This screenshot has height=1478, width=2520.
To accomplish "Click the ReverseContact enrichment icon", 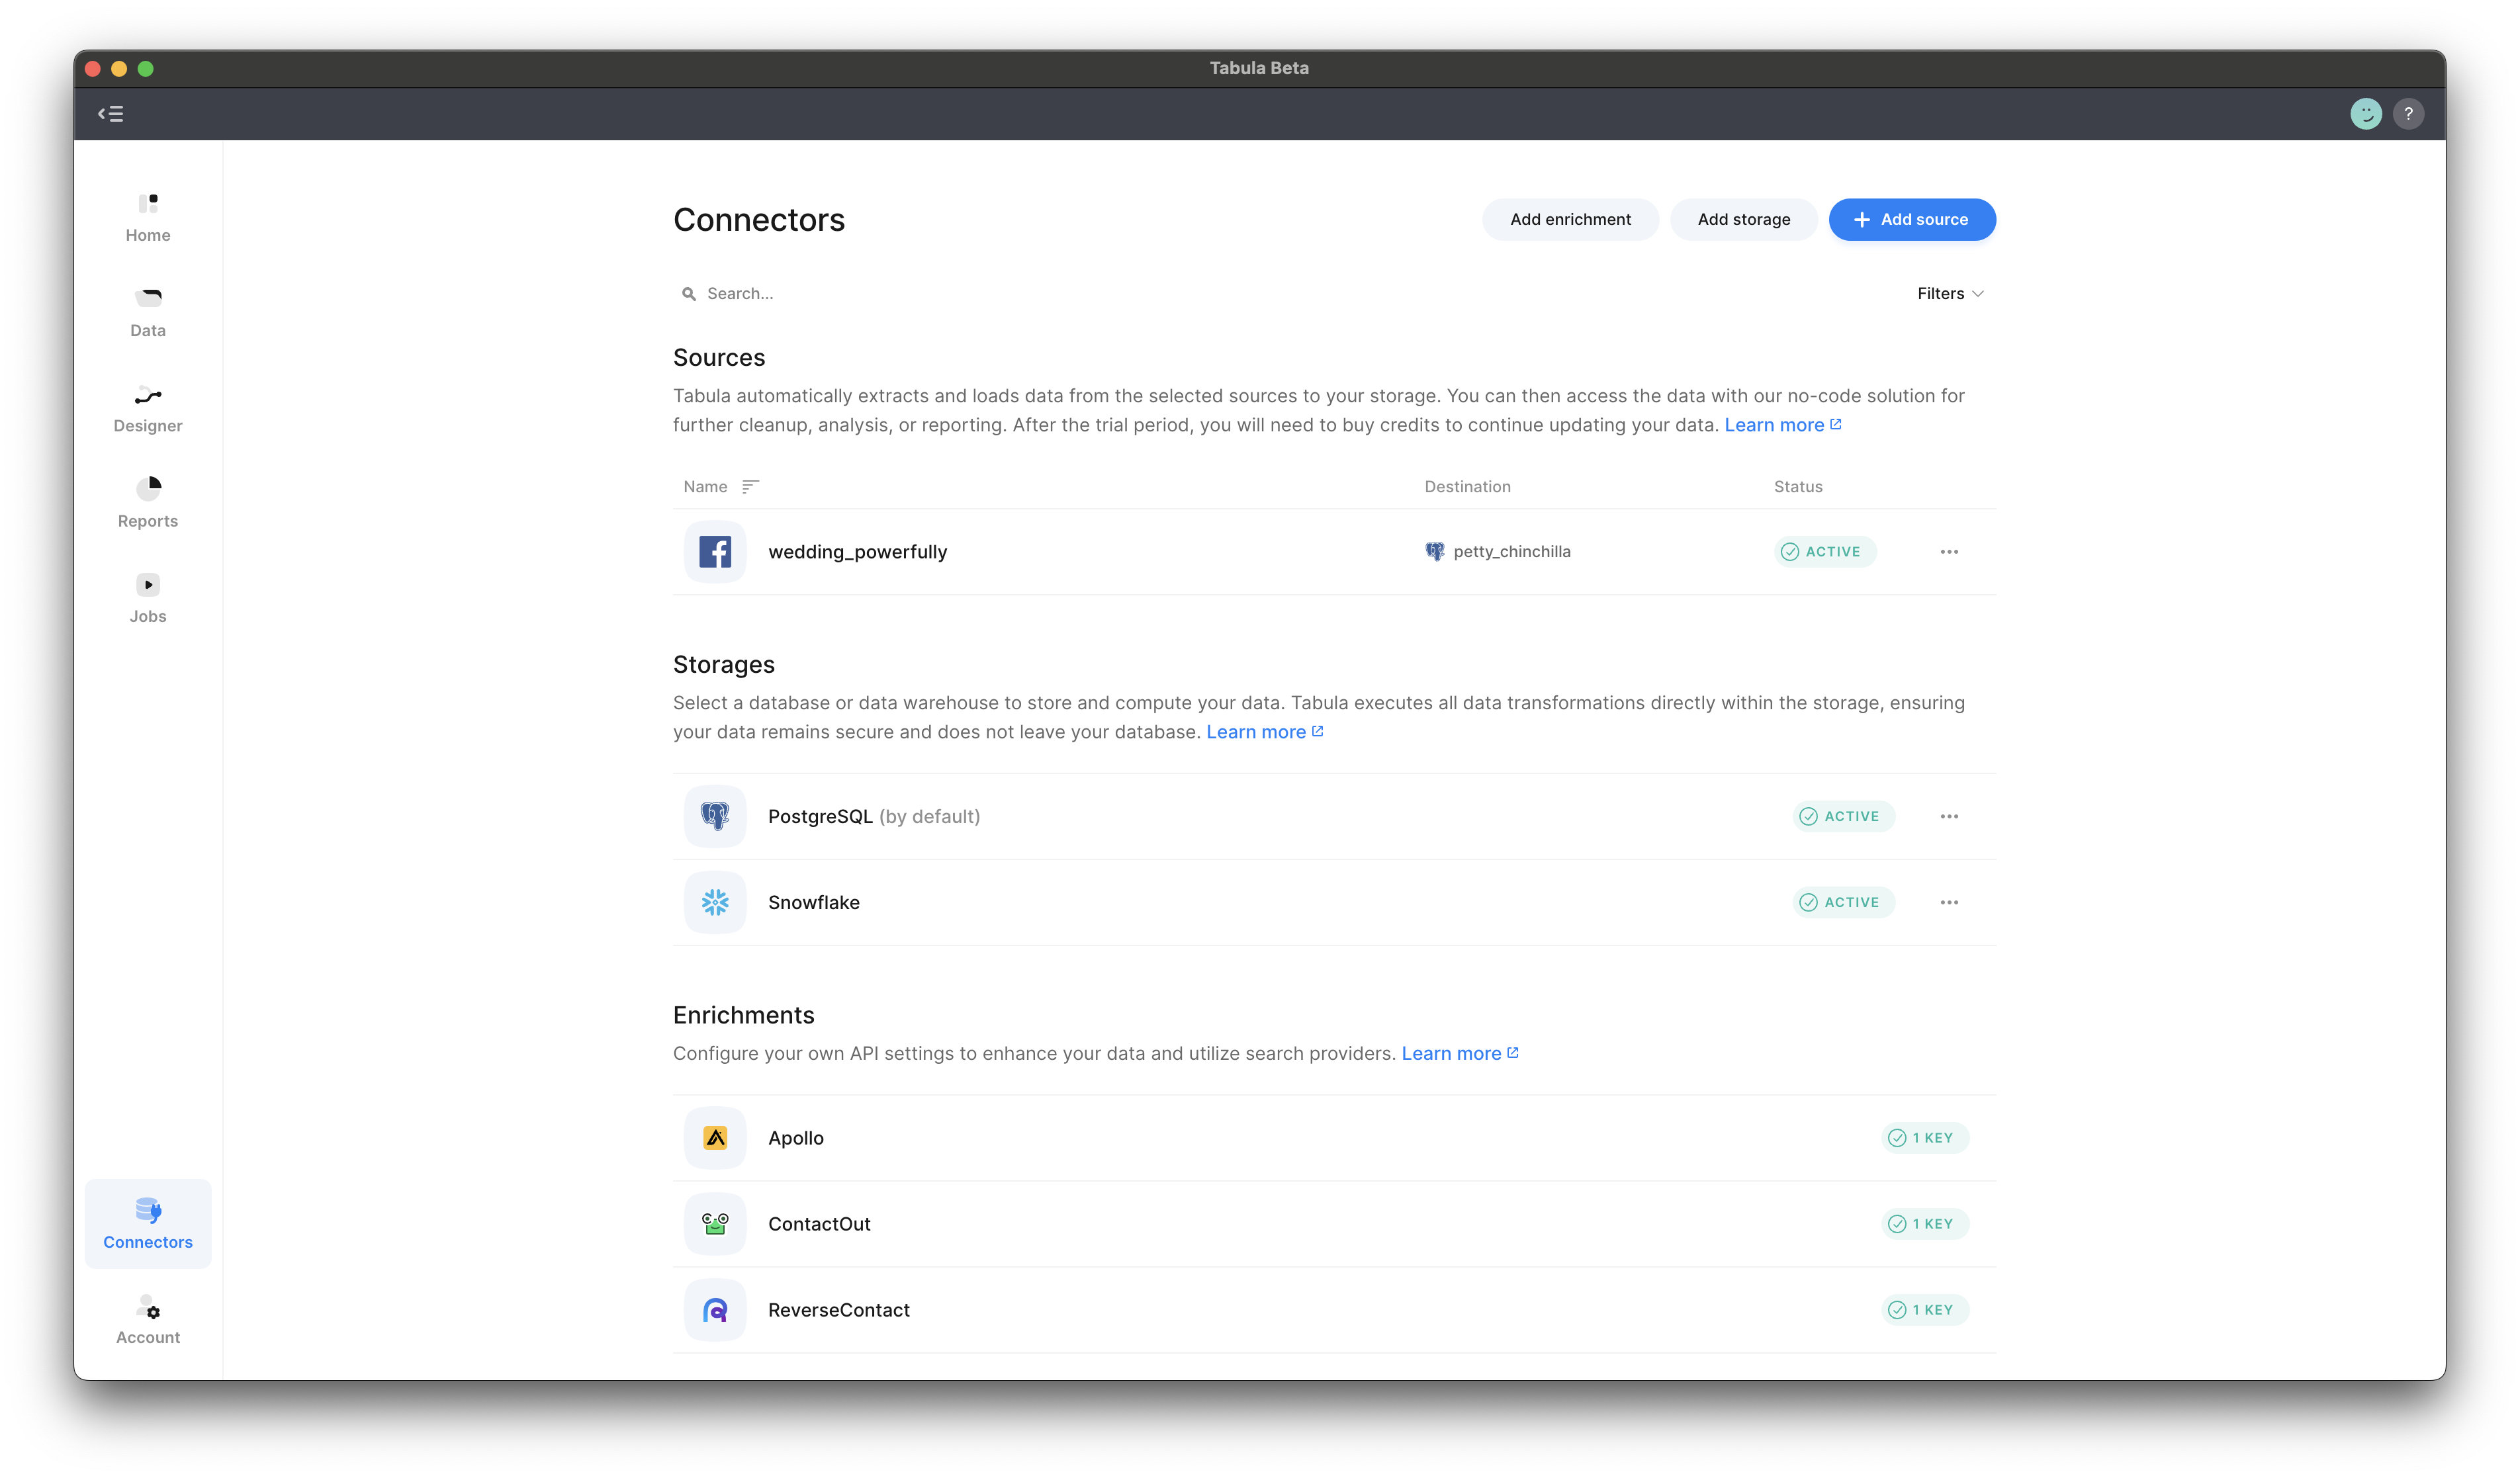I will point(715,1310).
